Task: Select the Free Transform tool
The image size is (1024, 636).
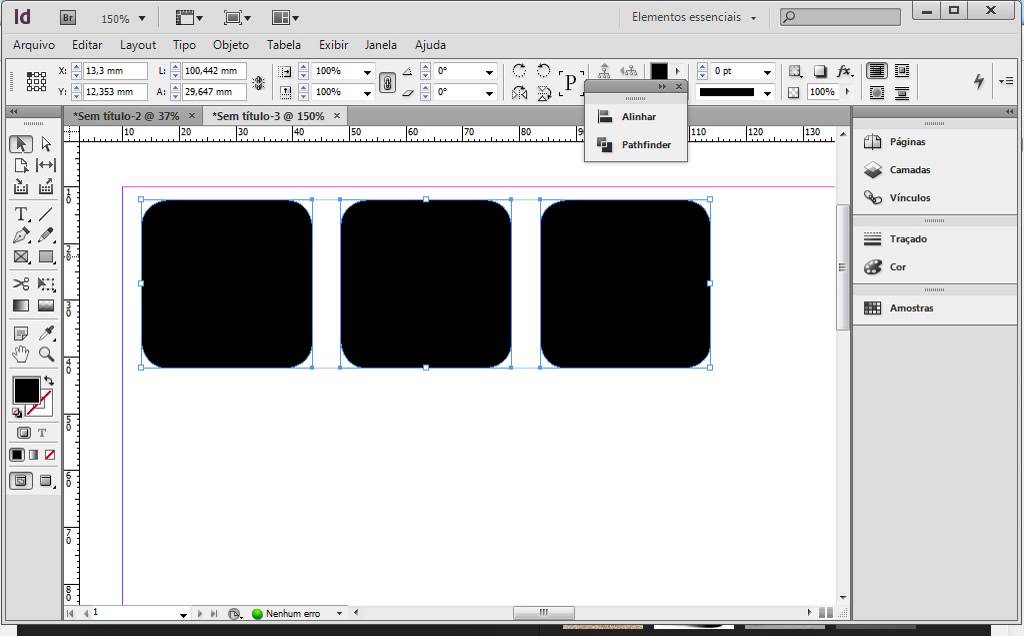Action: (x=46, y=284)
